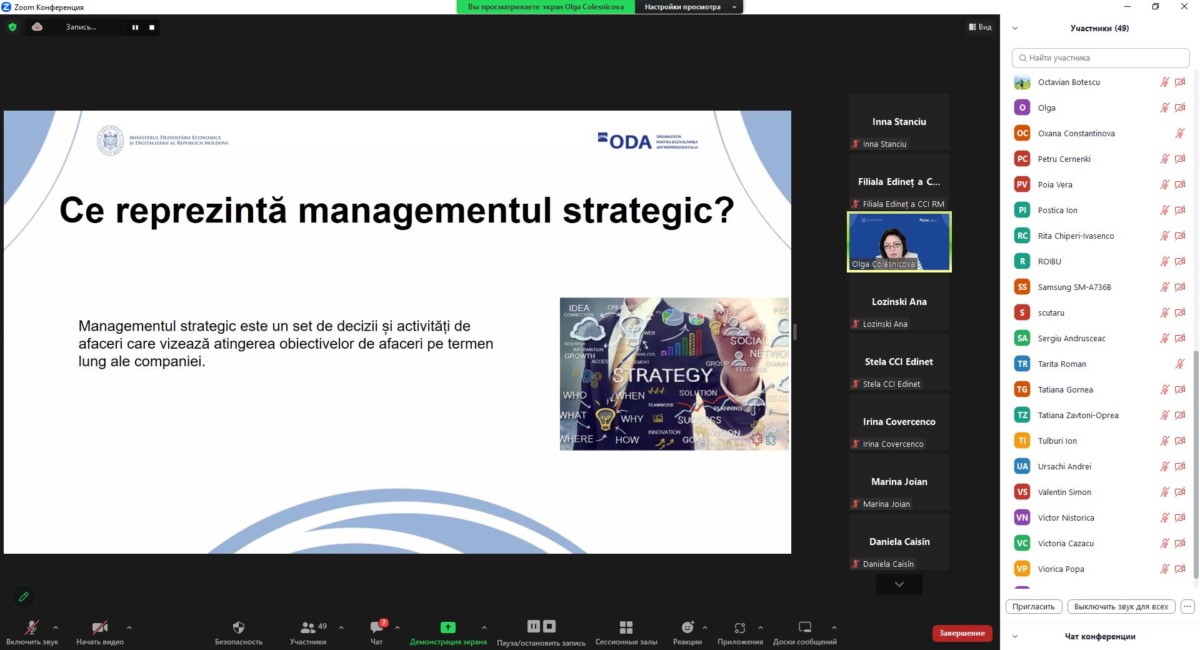
Task: Click the green encryption shield icon top-left
Action: [x=12, y=27]
